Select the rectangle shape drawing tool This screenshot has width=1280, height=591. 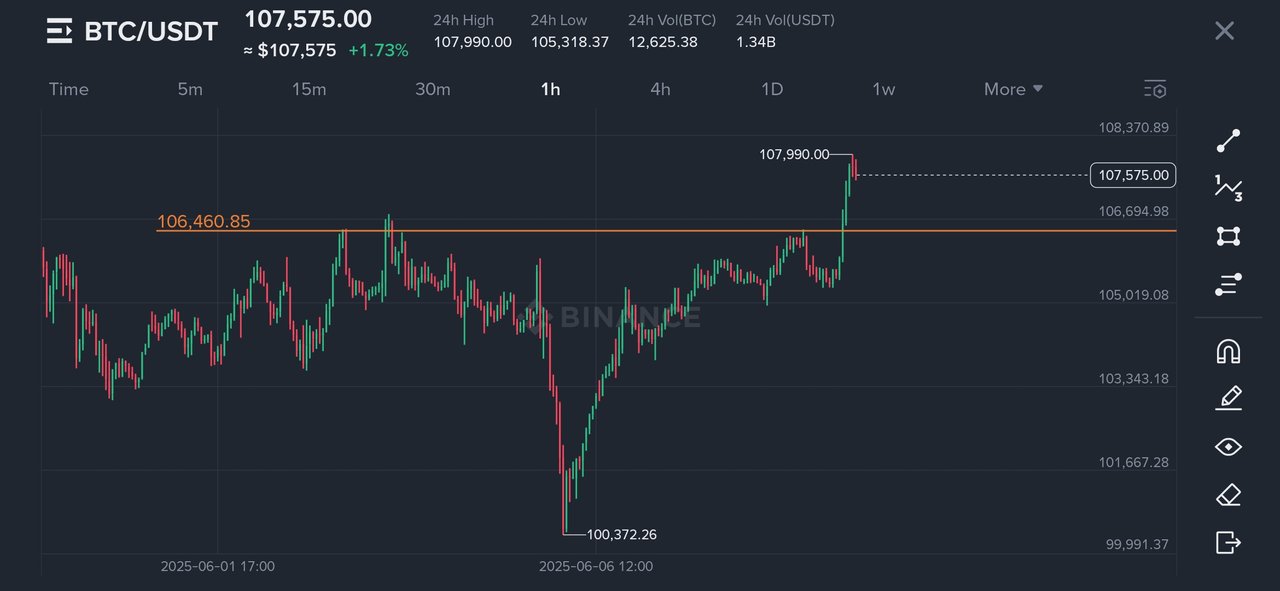[1228, 236]
